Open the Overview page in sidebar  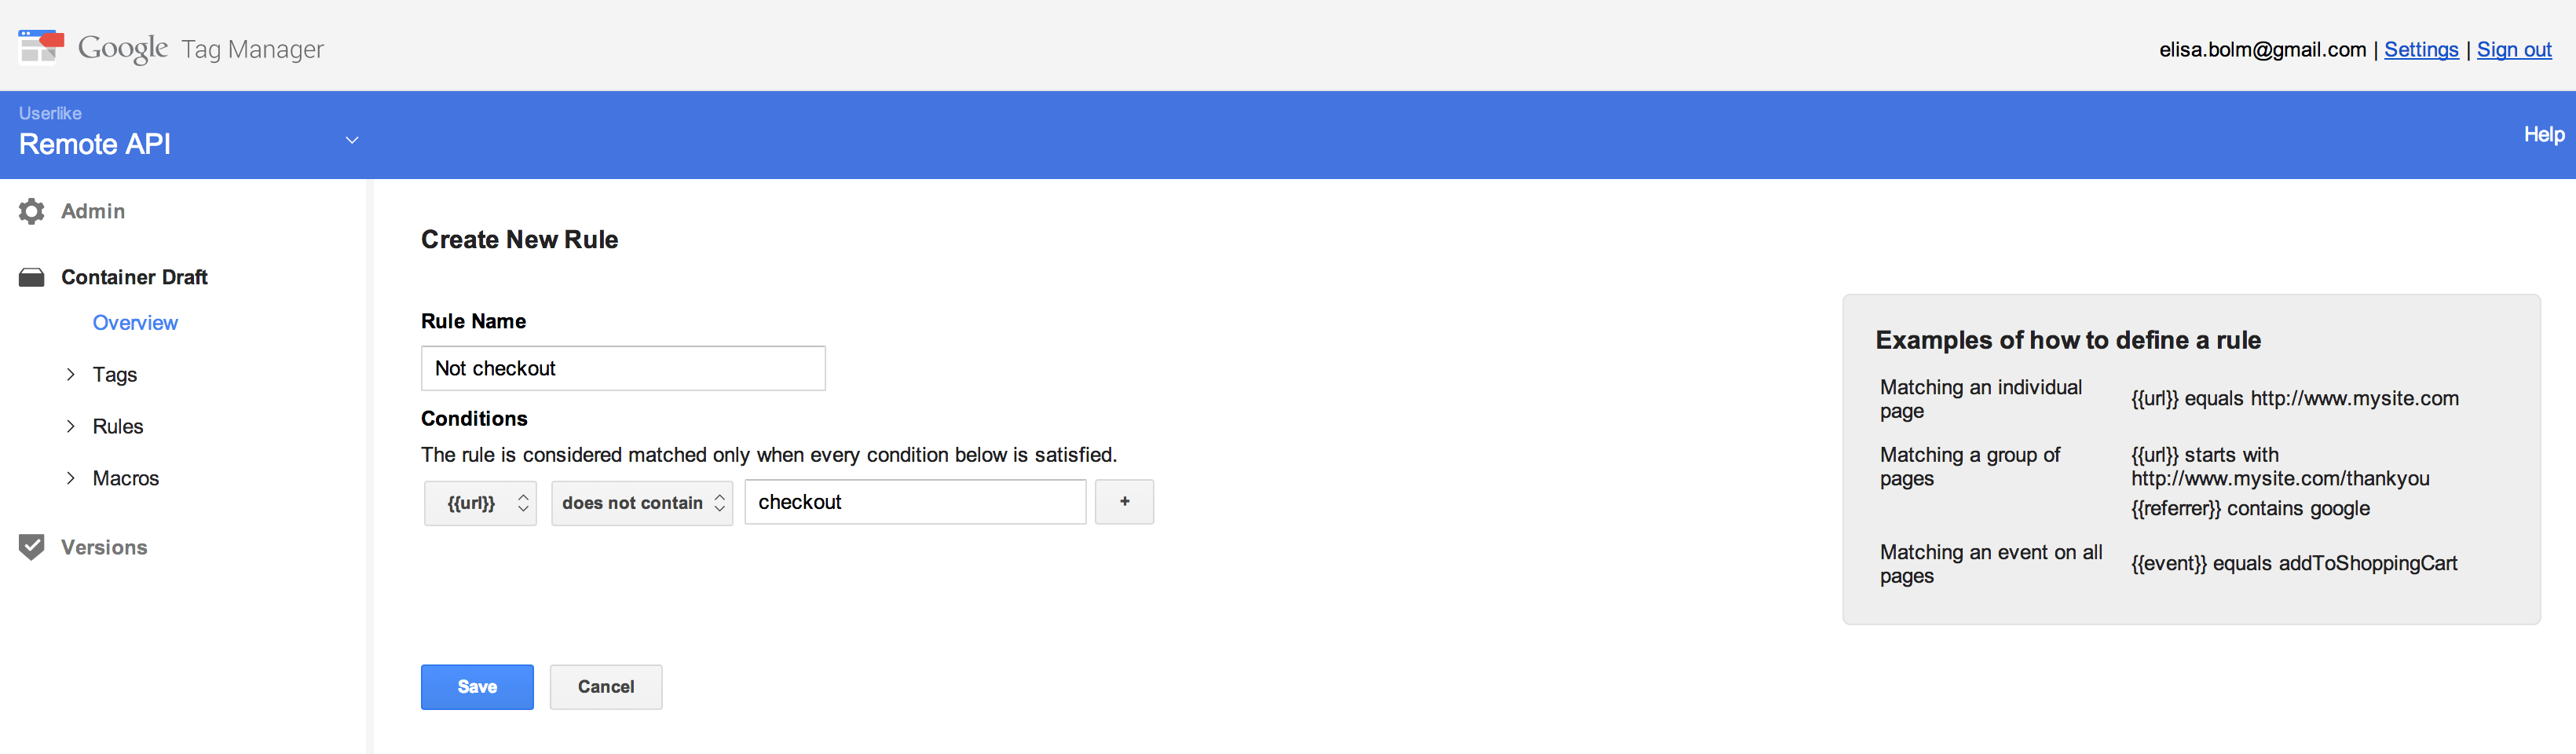(135, 323)
